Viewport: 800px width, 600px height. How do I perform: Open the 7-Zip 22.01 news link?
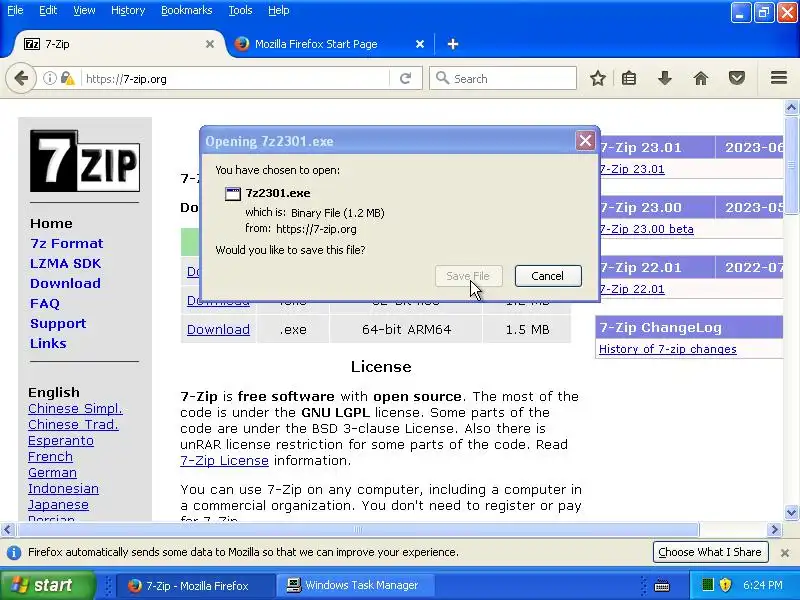[632, 289]
